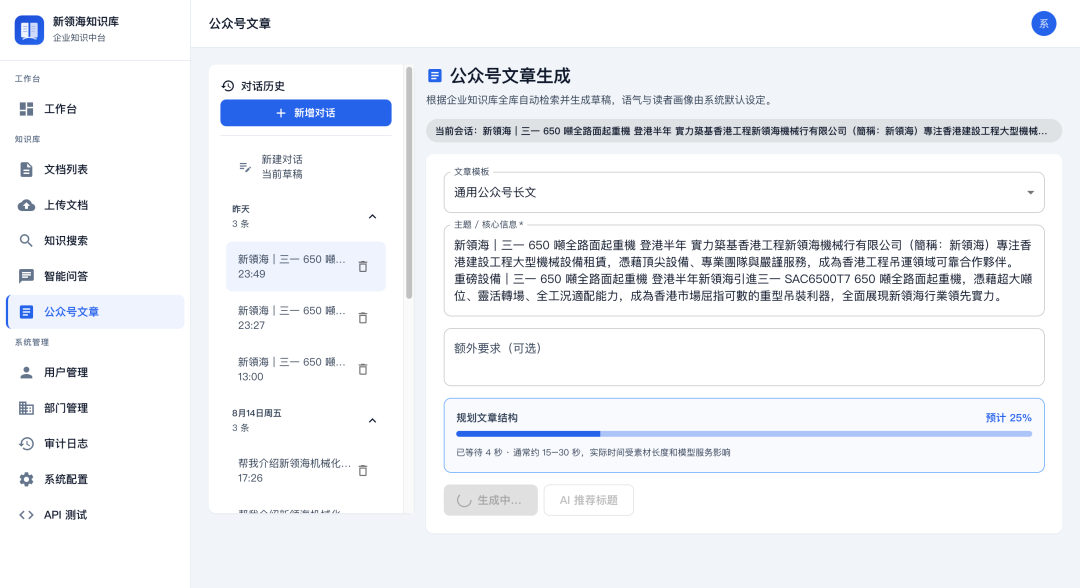Screen dimensions: 1080x588
Task: Collapse the 8月14日周五 conversation group
Action: (373, 421)
